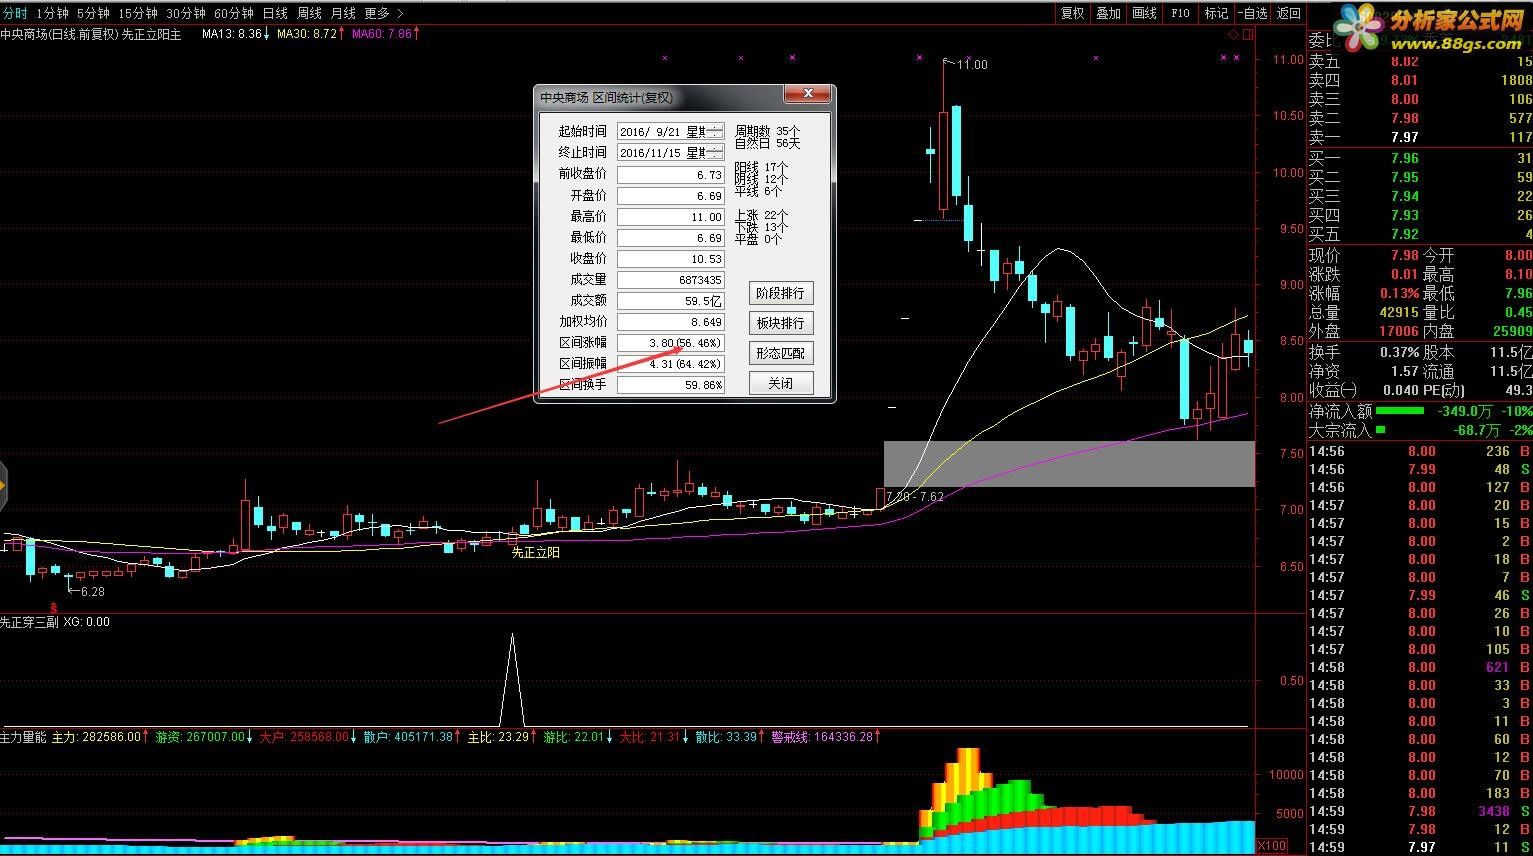
Task: Open the 画线 drawing tools
Action: (1144, 13)
